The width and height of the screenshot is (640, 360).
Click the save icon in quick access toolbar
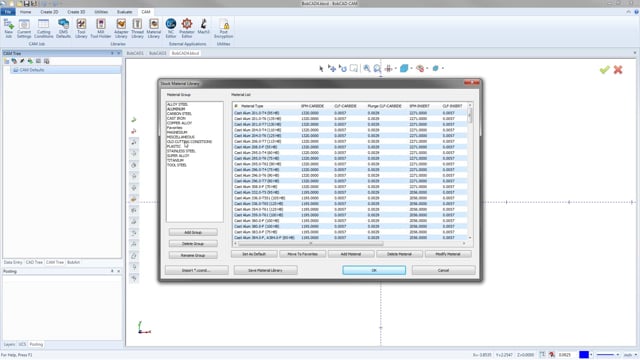tap(26, 4)
